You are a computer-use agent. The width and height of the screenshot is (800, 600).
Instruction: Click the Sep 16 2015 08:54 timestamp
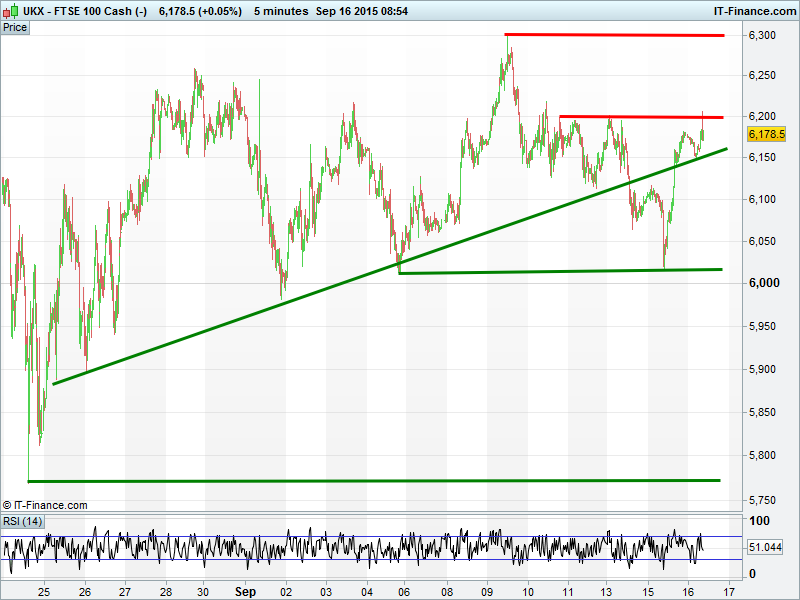[x=362, y=11]
